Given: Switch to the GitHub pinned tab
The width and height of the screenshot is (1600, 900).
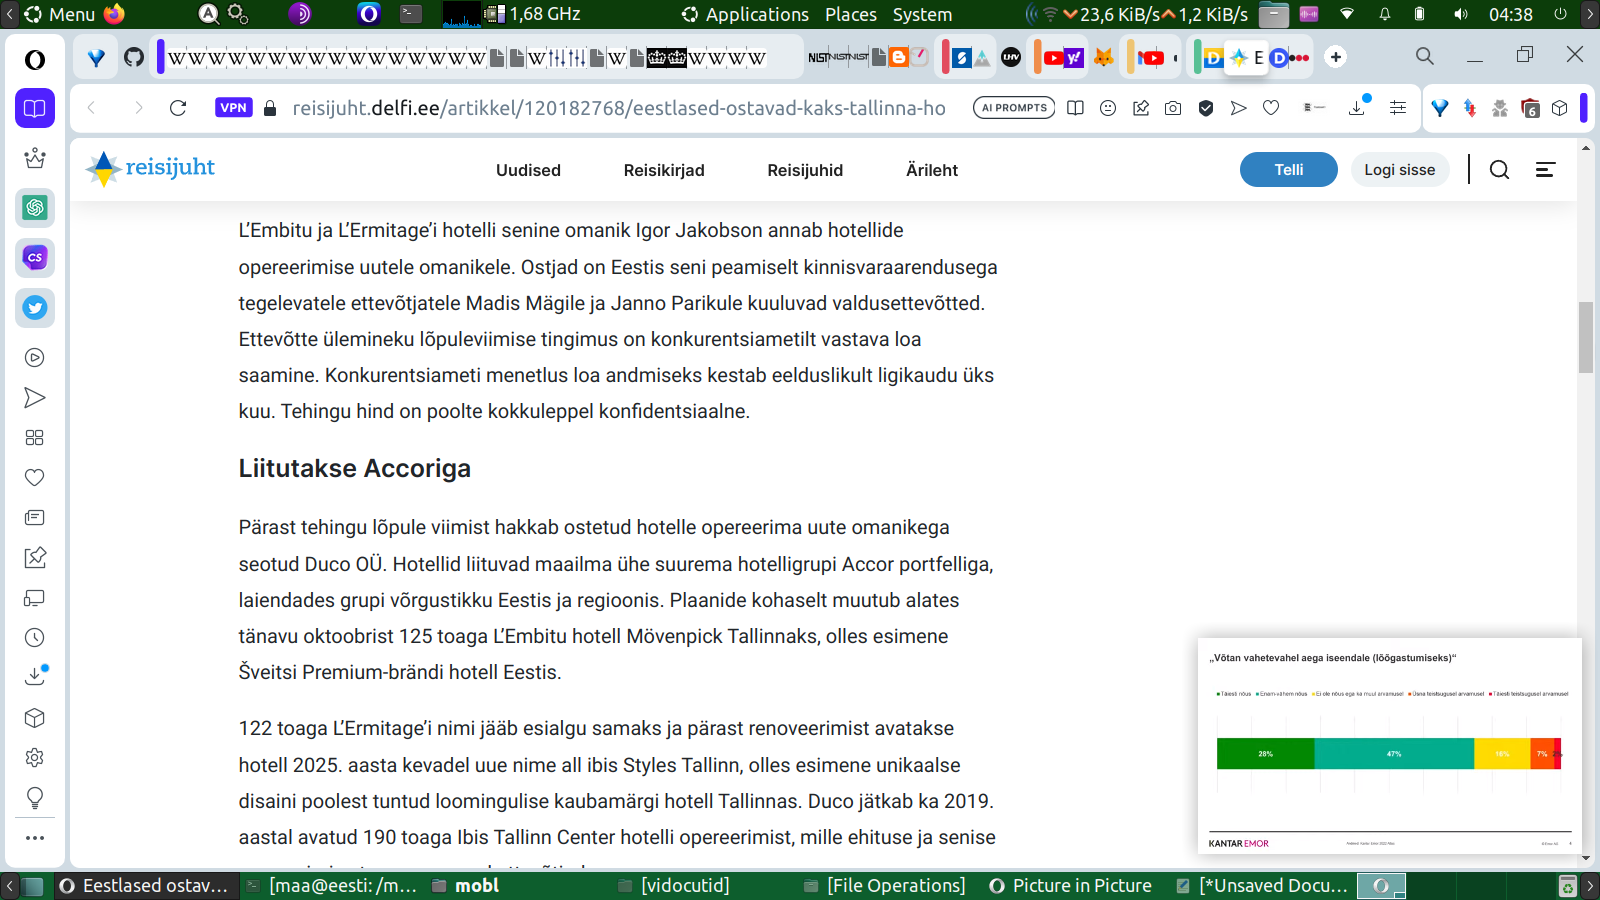Looking at the screenshot, I should pyautogui.click(x=134, y=57).
